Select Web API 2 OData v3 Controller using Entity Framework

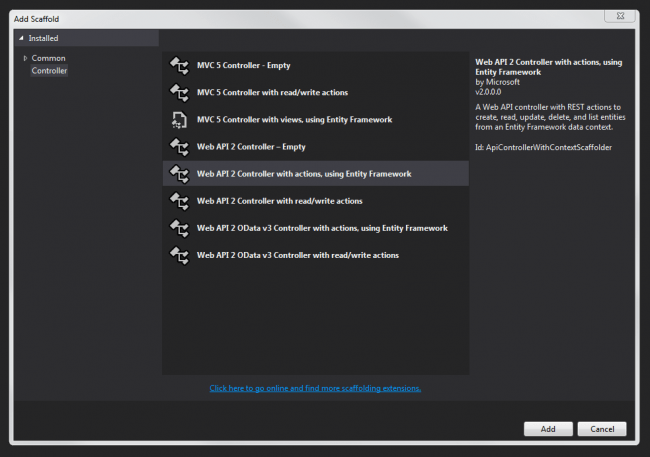click(322, 228)
